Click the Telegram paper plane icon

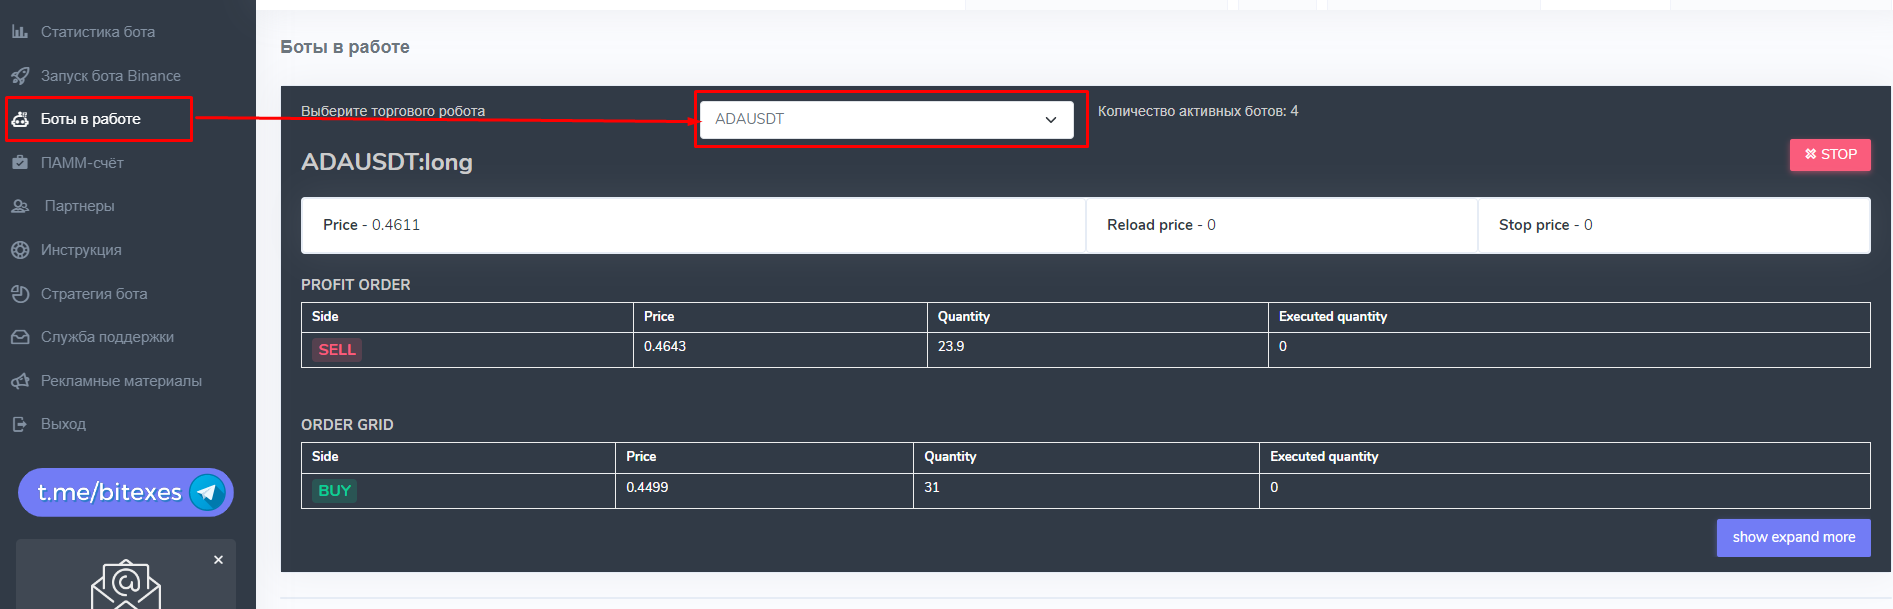coord(207,492)
